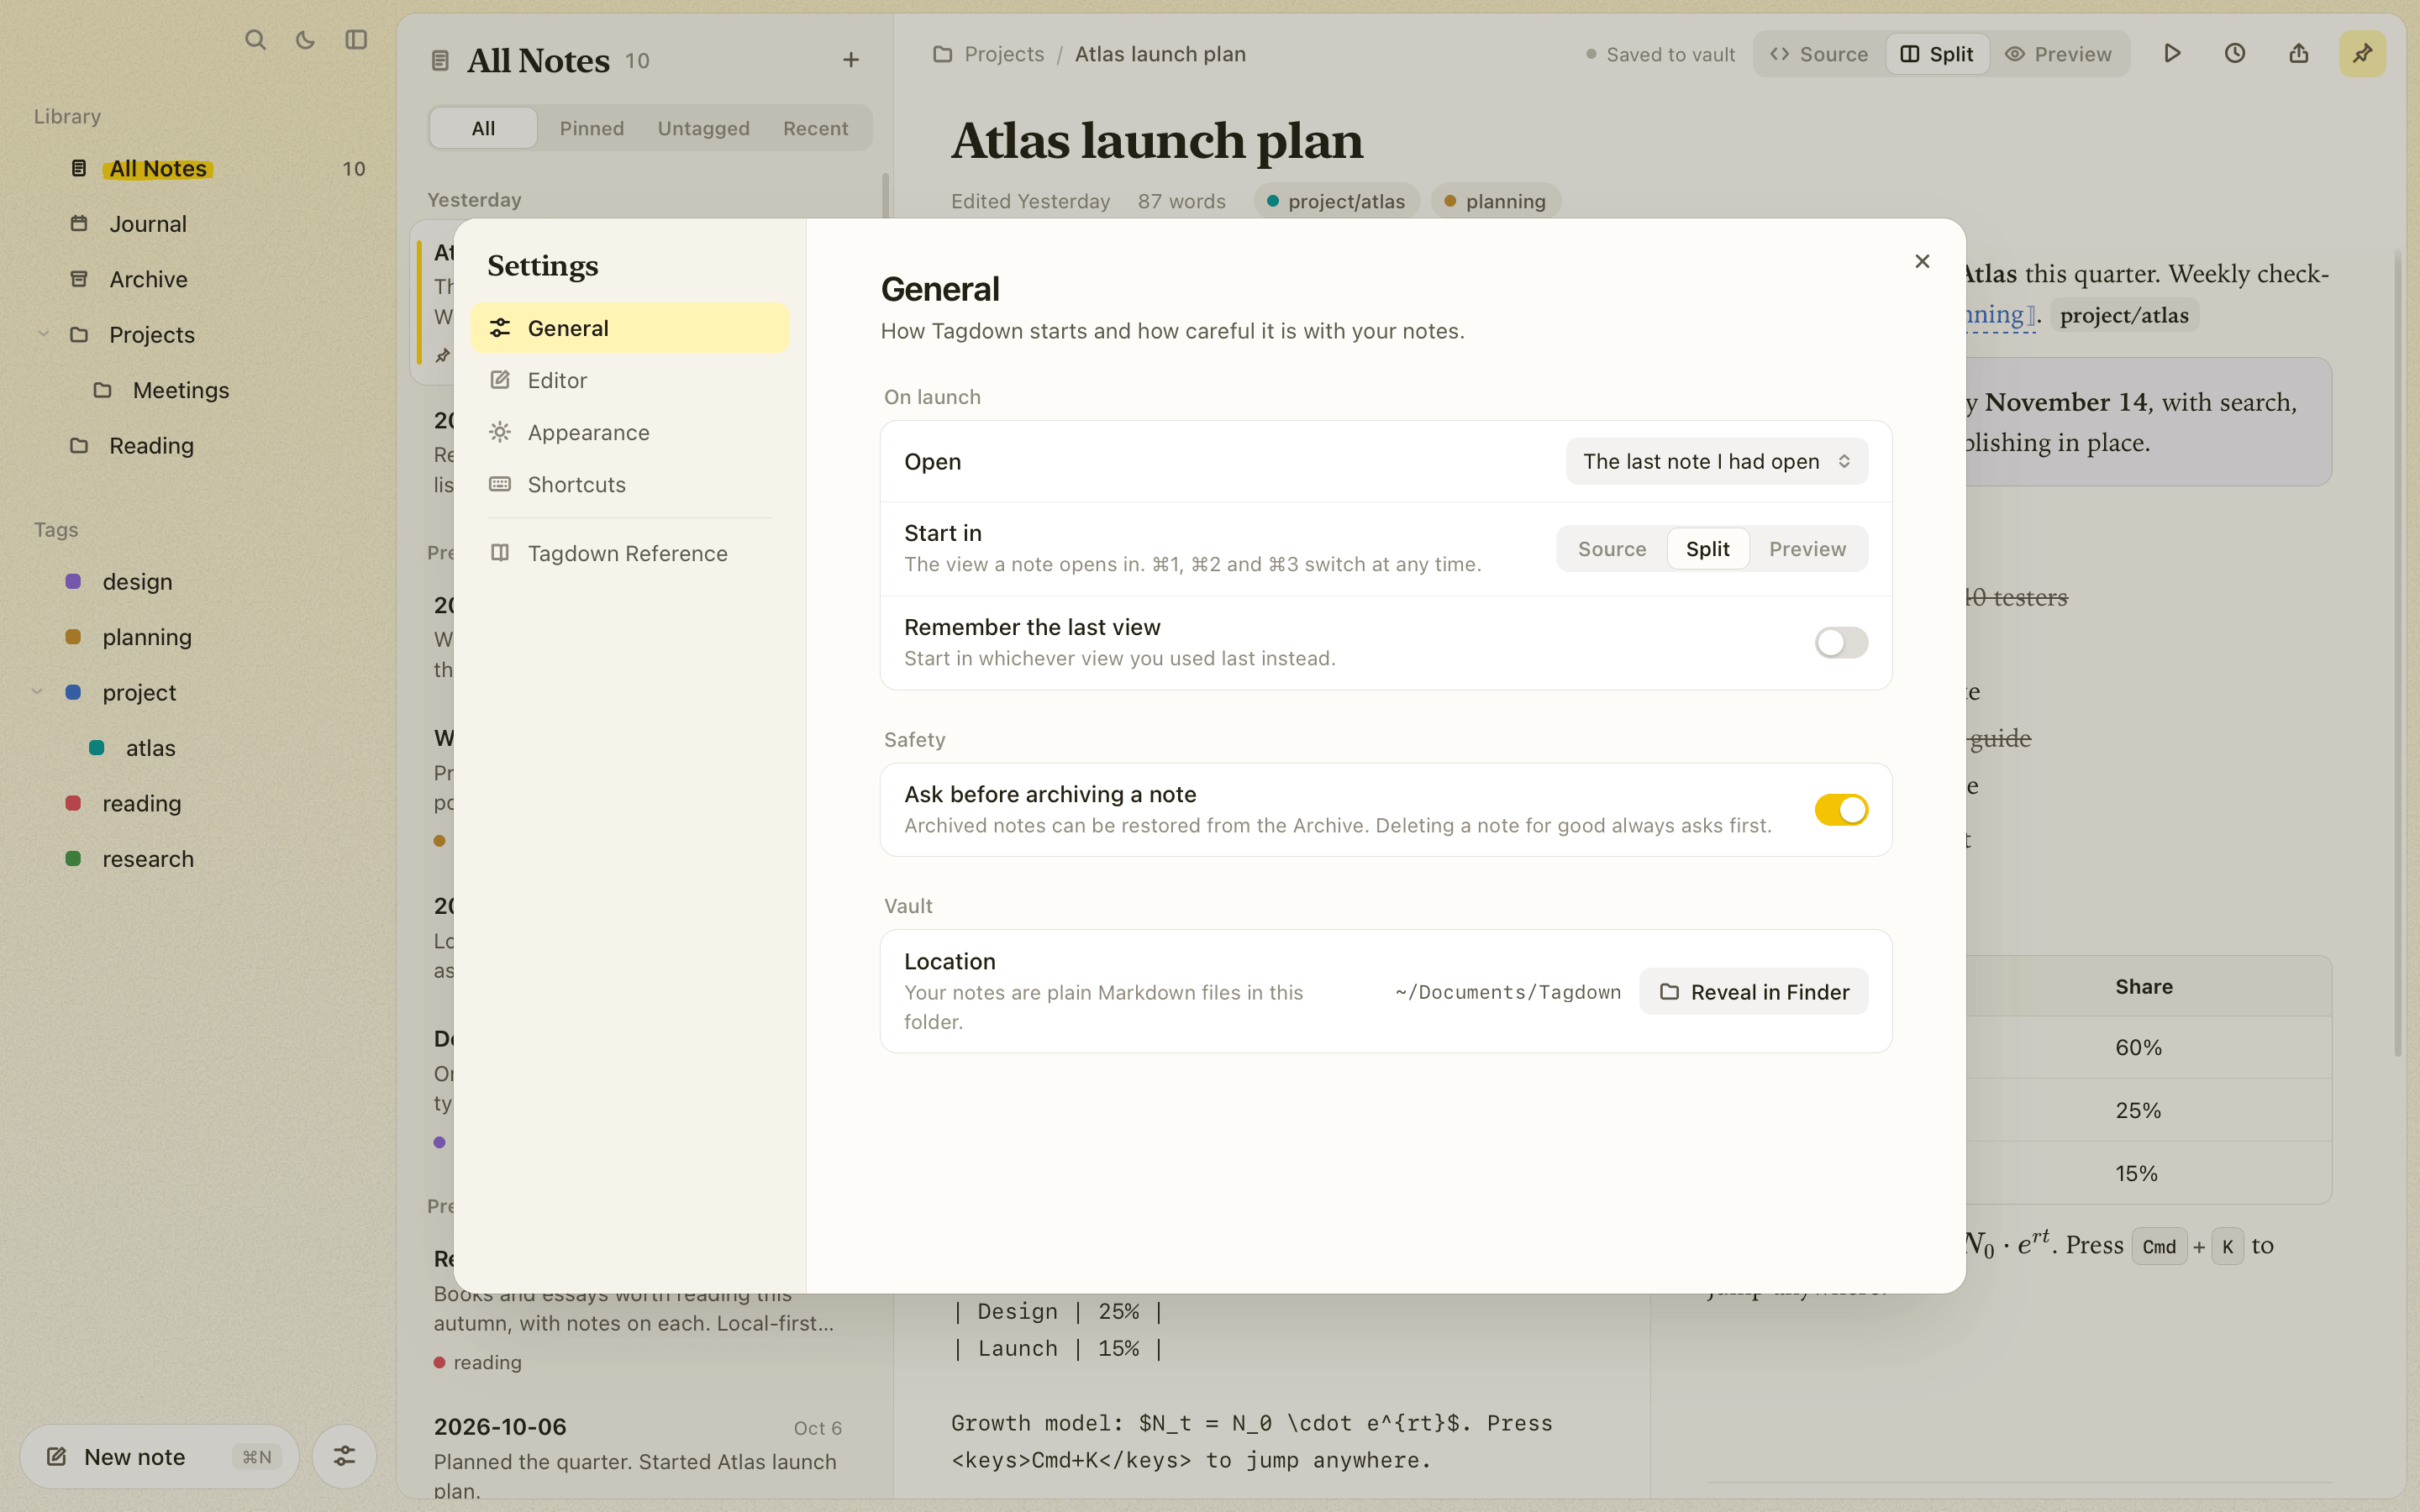Open the Shortcuts settings section
Viewport: 2420px width, 1512px height.
(629, 484)
